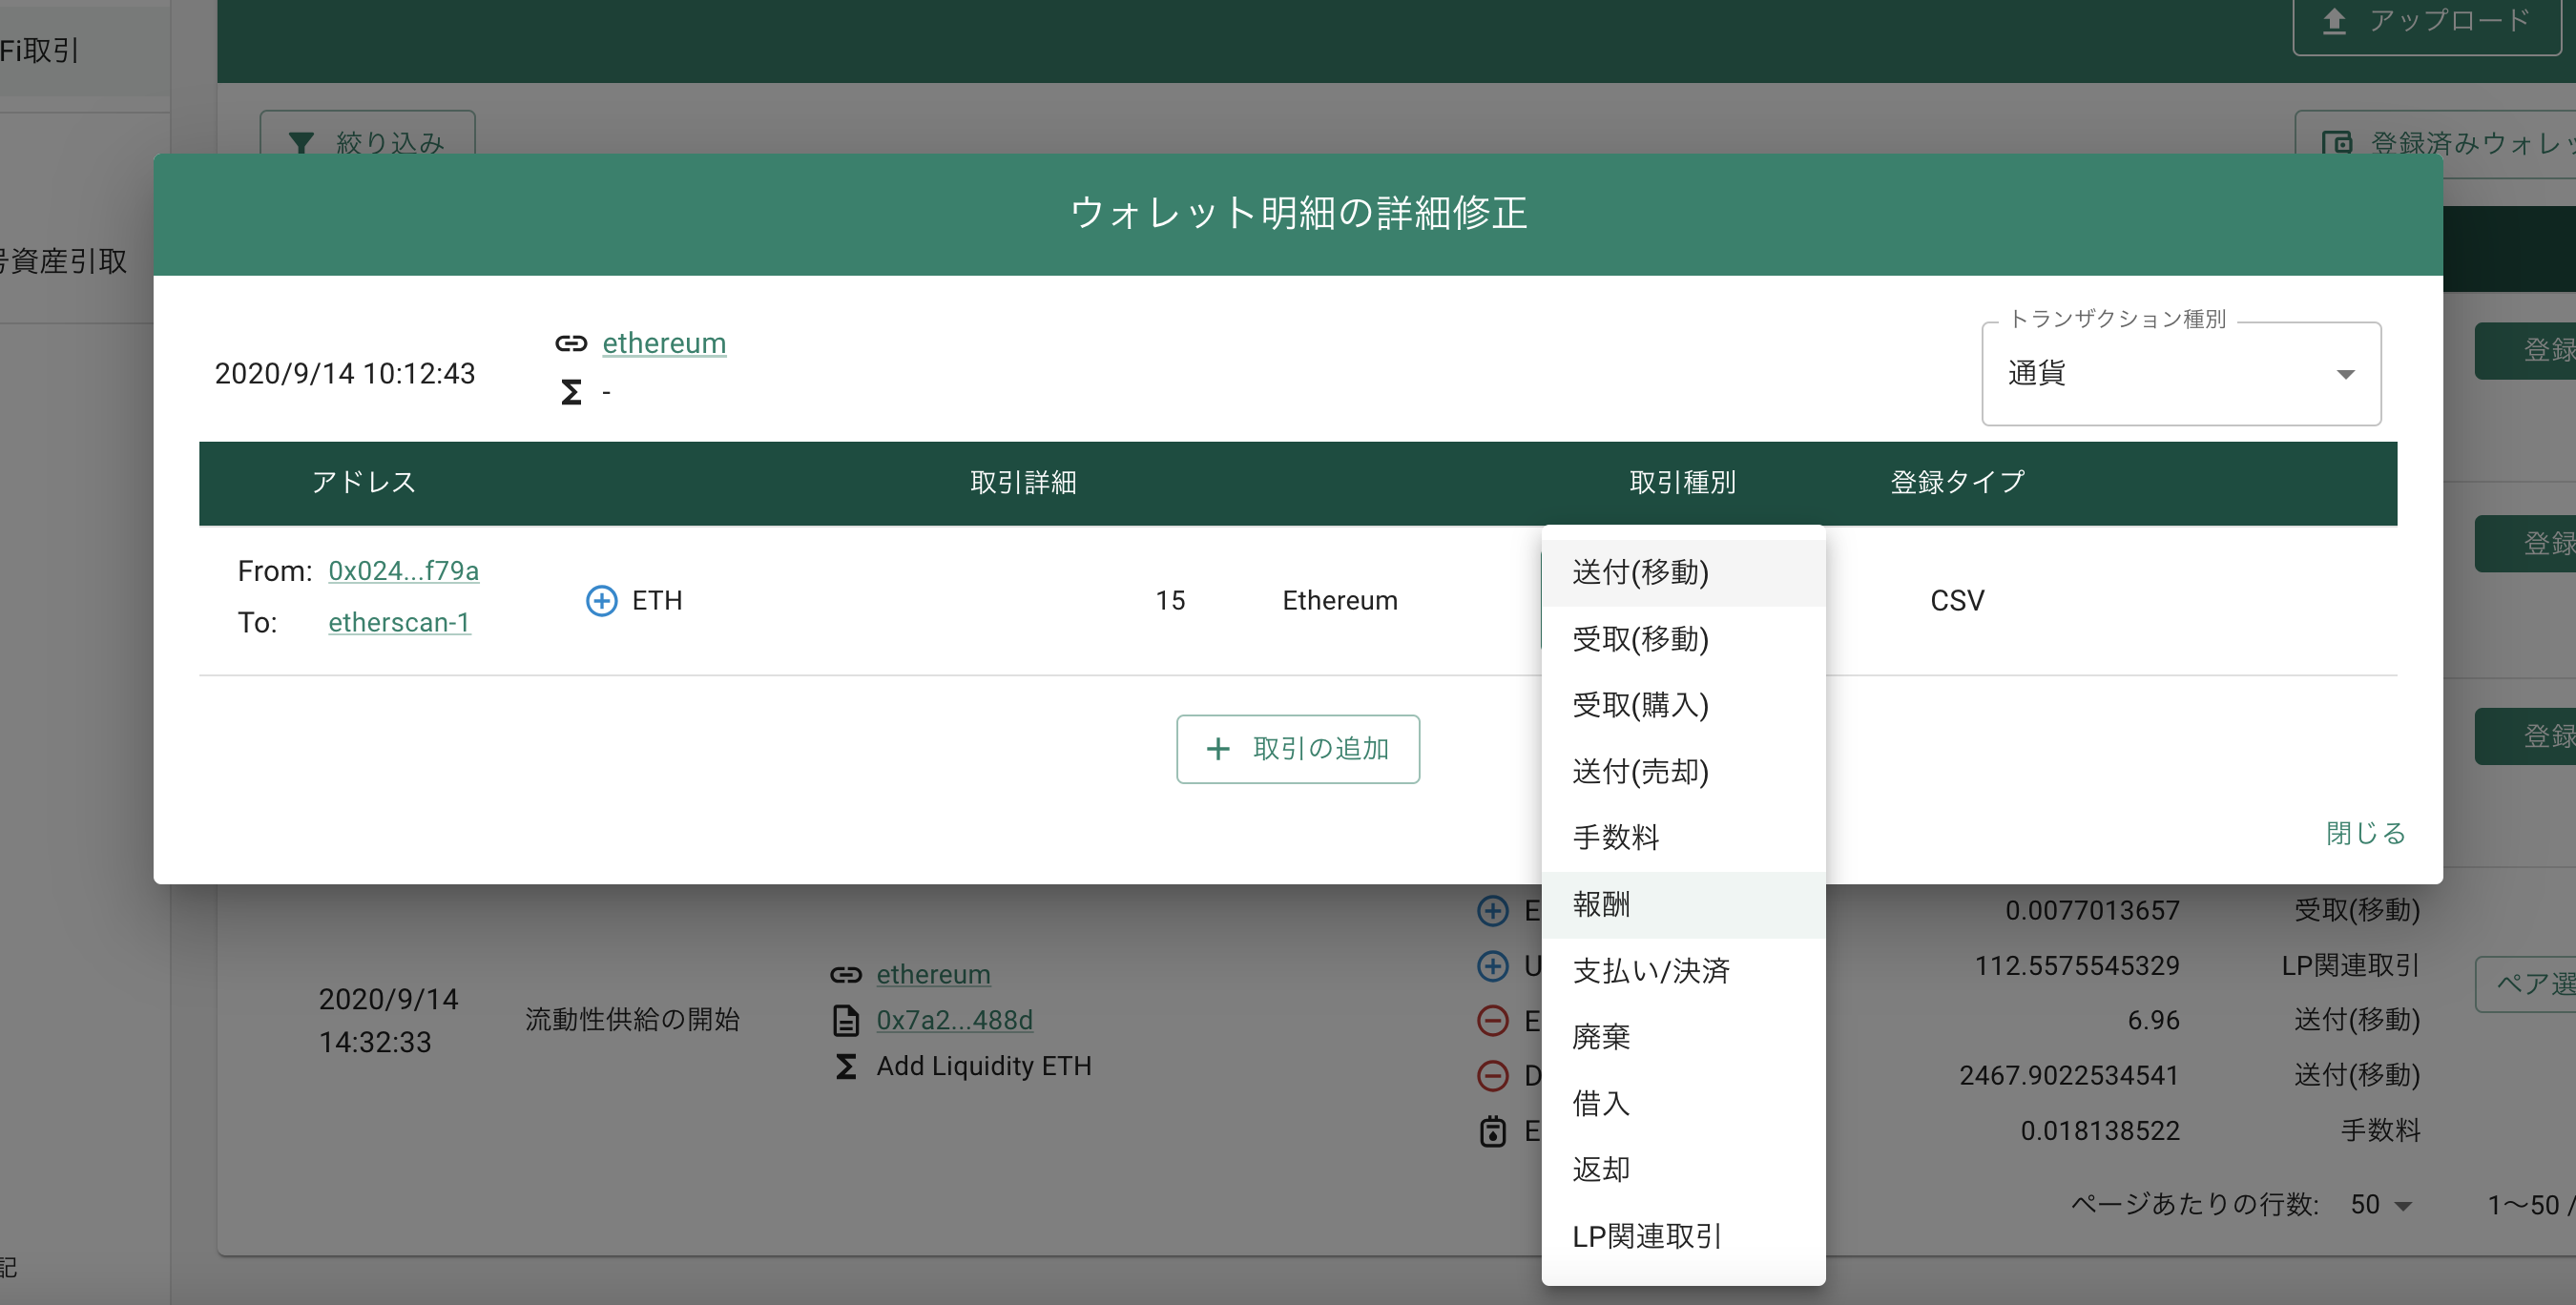Click the minus icon on the 2467.9022534541 row

tap(1493, 1075)
